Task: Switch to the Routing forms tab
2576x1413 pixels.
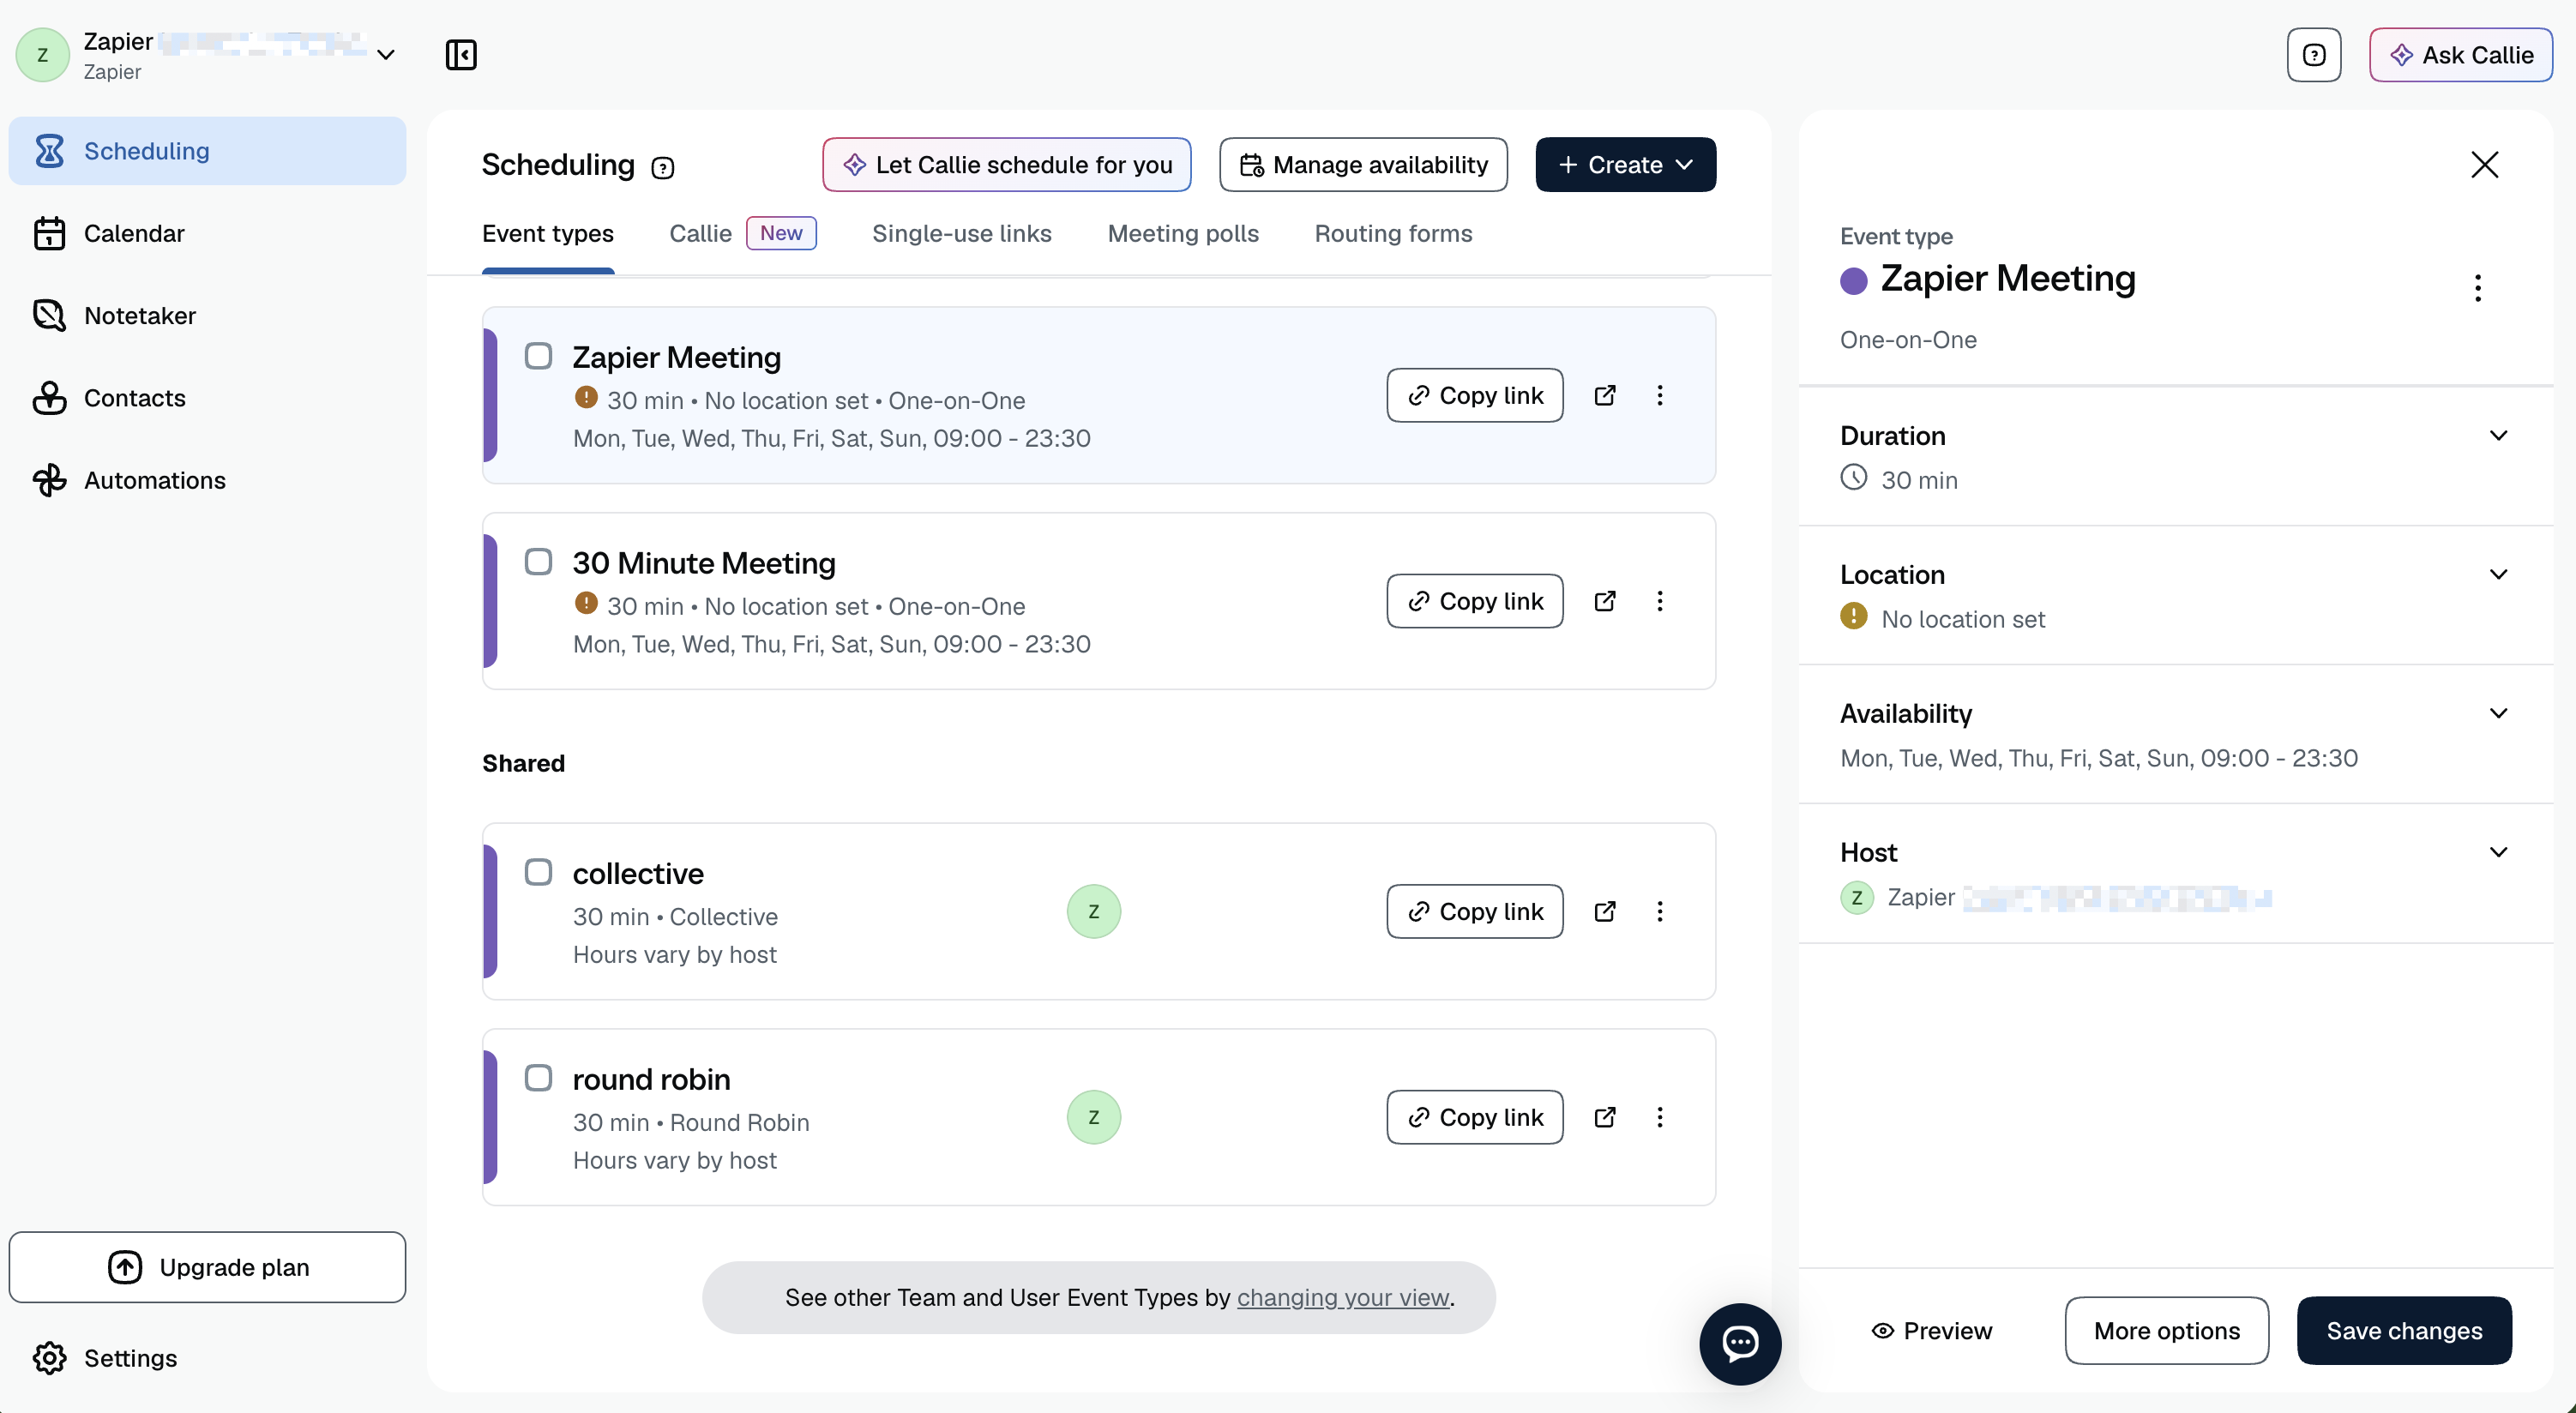Action: tap(1393, 234)
